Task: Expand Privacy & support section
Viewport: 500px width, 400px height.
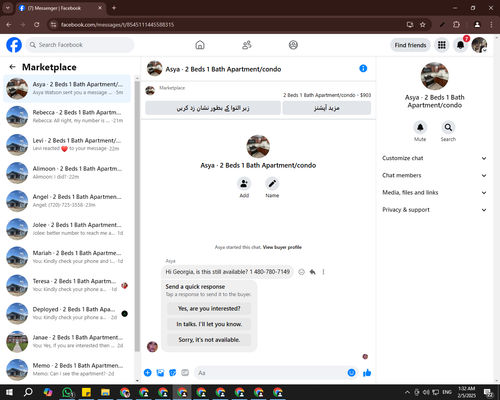Action: pyautogui.click(x=434, y=210)
